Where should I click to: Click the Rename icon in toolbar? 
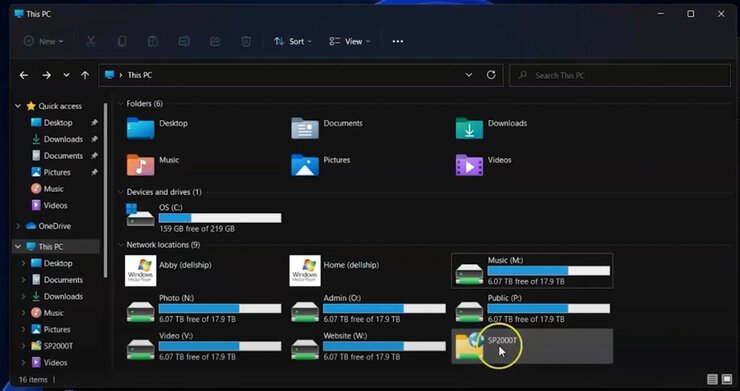[184, 42]
